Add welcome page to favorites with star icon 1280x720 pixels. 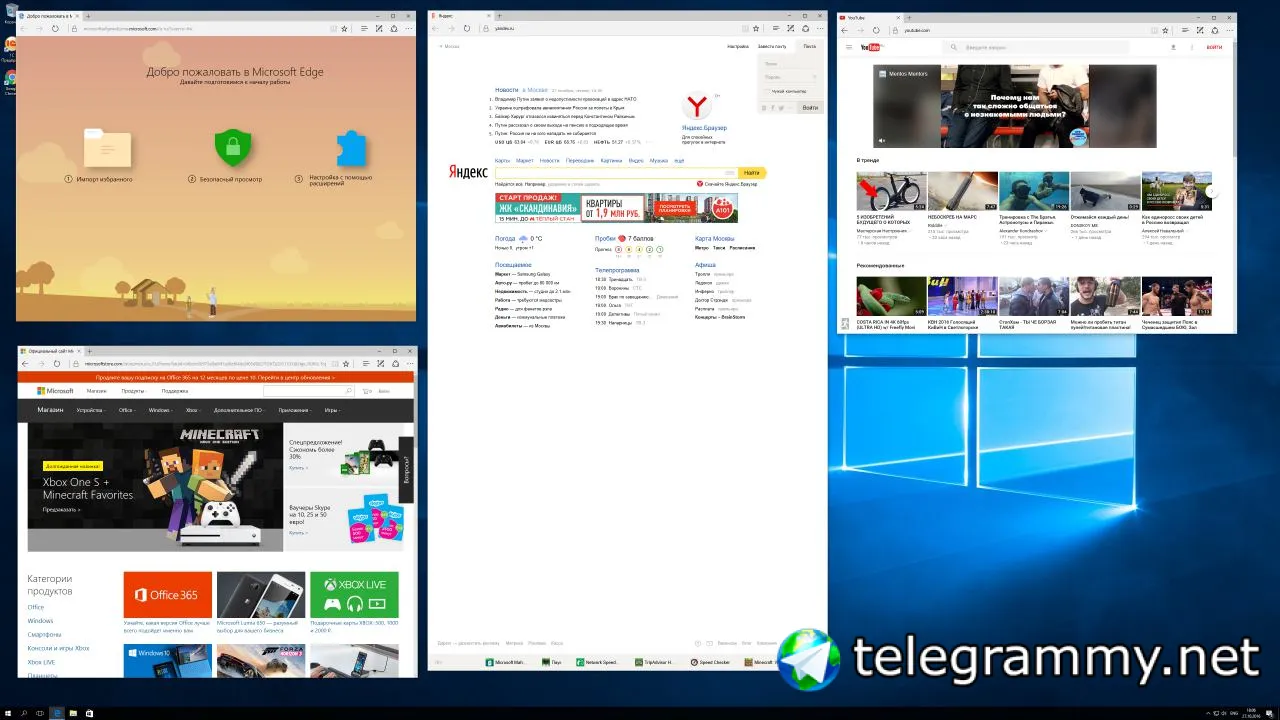click(x=345, y=29)
